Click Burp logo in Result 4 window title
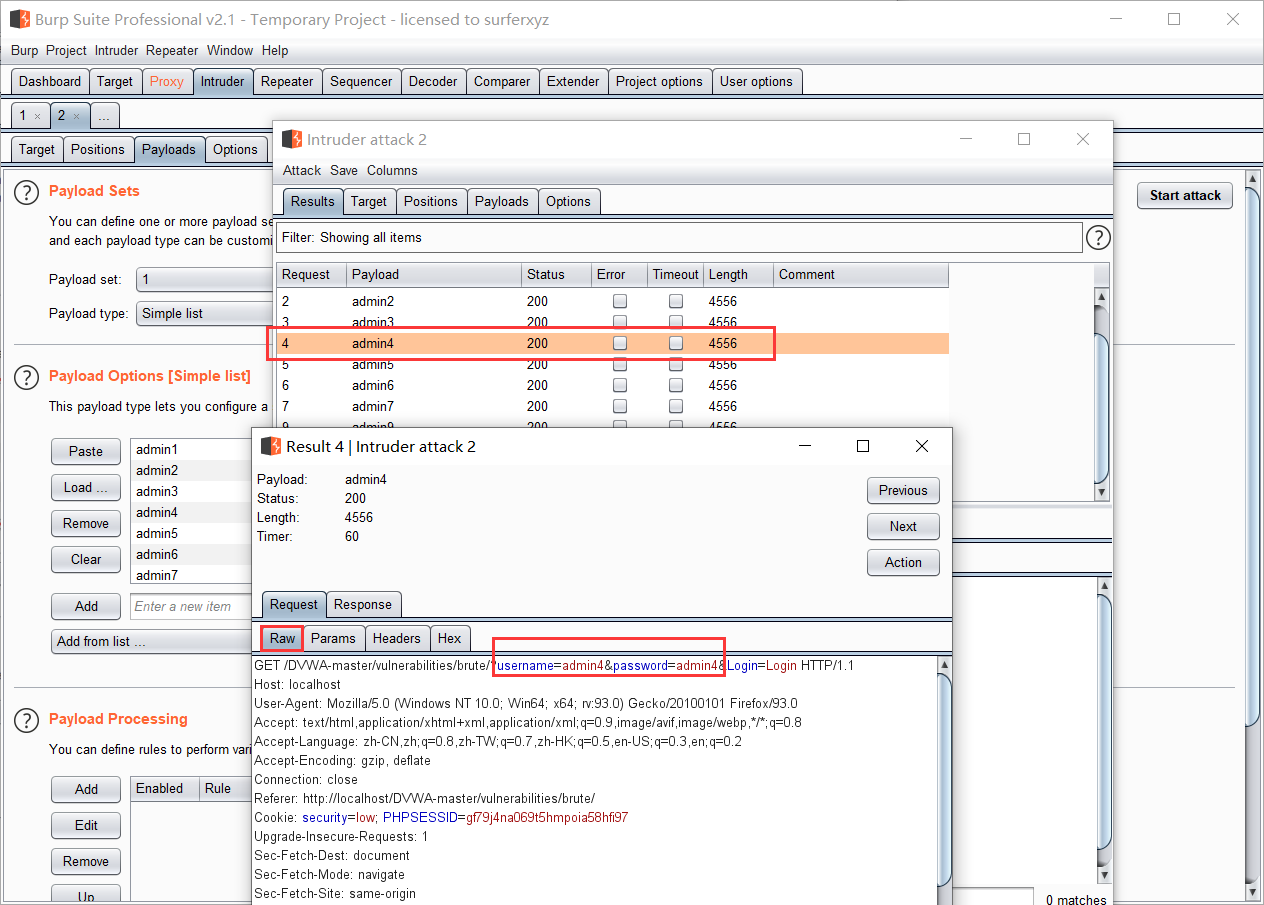 (271, 446)
